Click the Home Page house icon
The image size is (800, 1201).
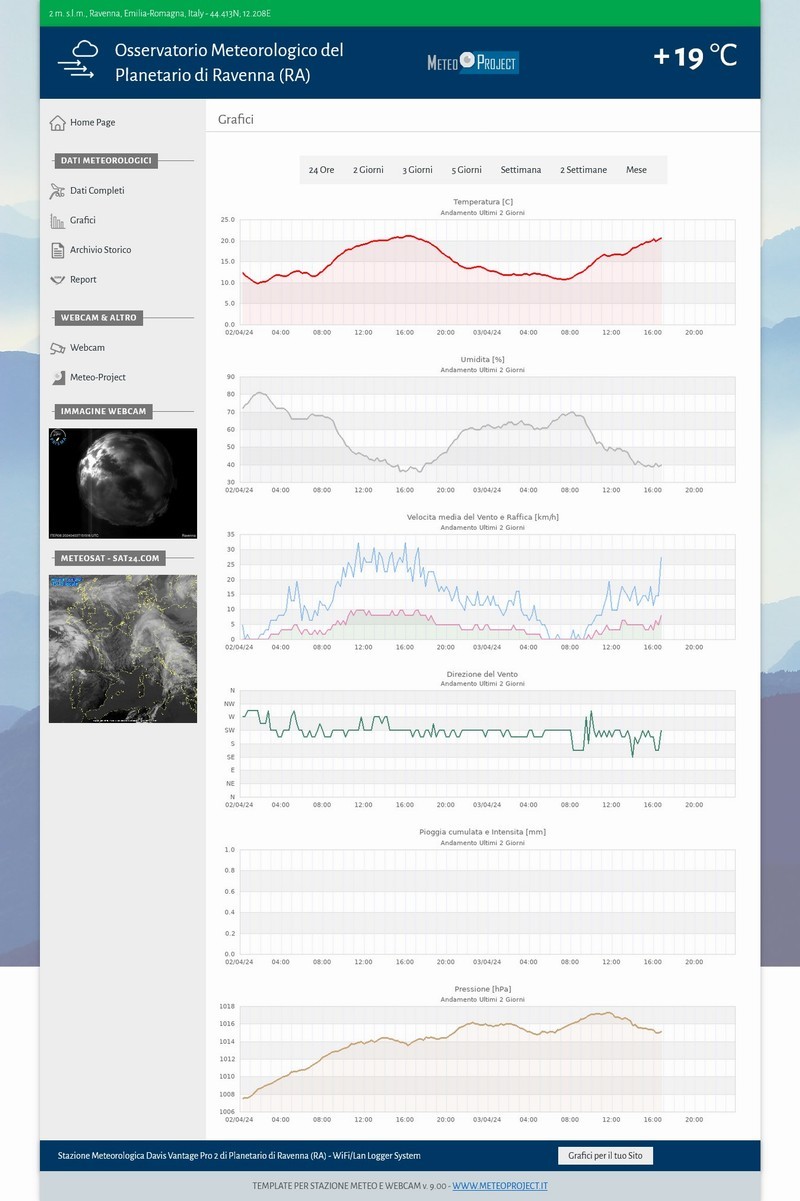pos(57,123)
